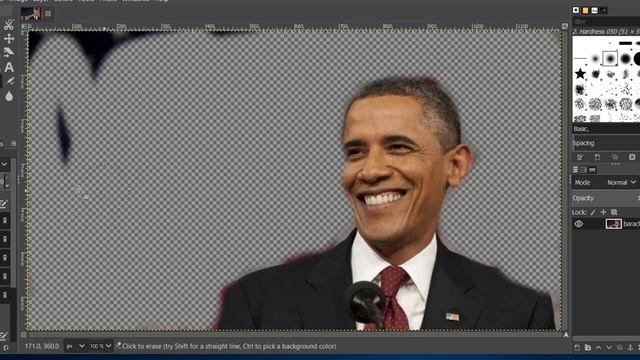640x360 pixels.
Task: Toggle zoom-on-resize icon at the canvas top-right corner
Action: tap(564, 26)
